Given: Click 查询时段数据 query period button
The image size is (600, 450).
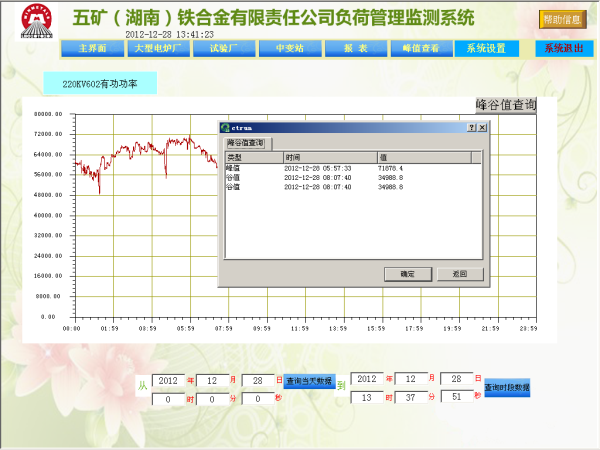Looking at the screenshot, I should tap(507, 388).
